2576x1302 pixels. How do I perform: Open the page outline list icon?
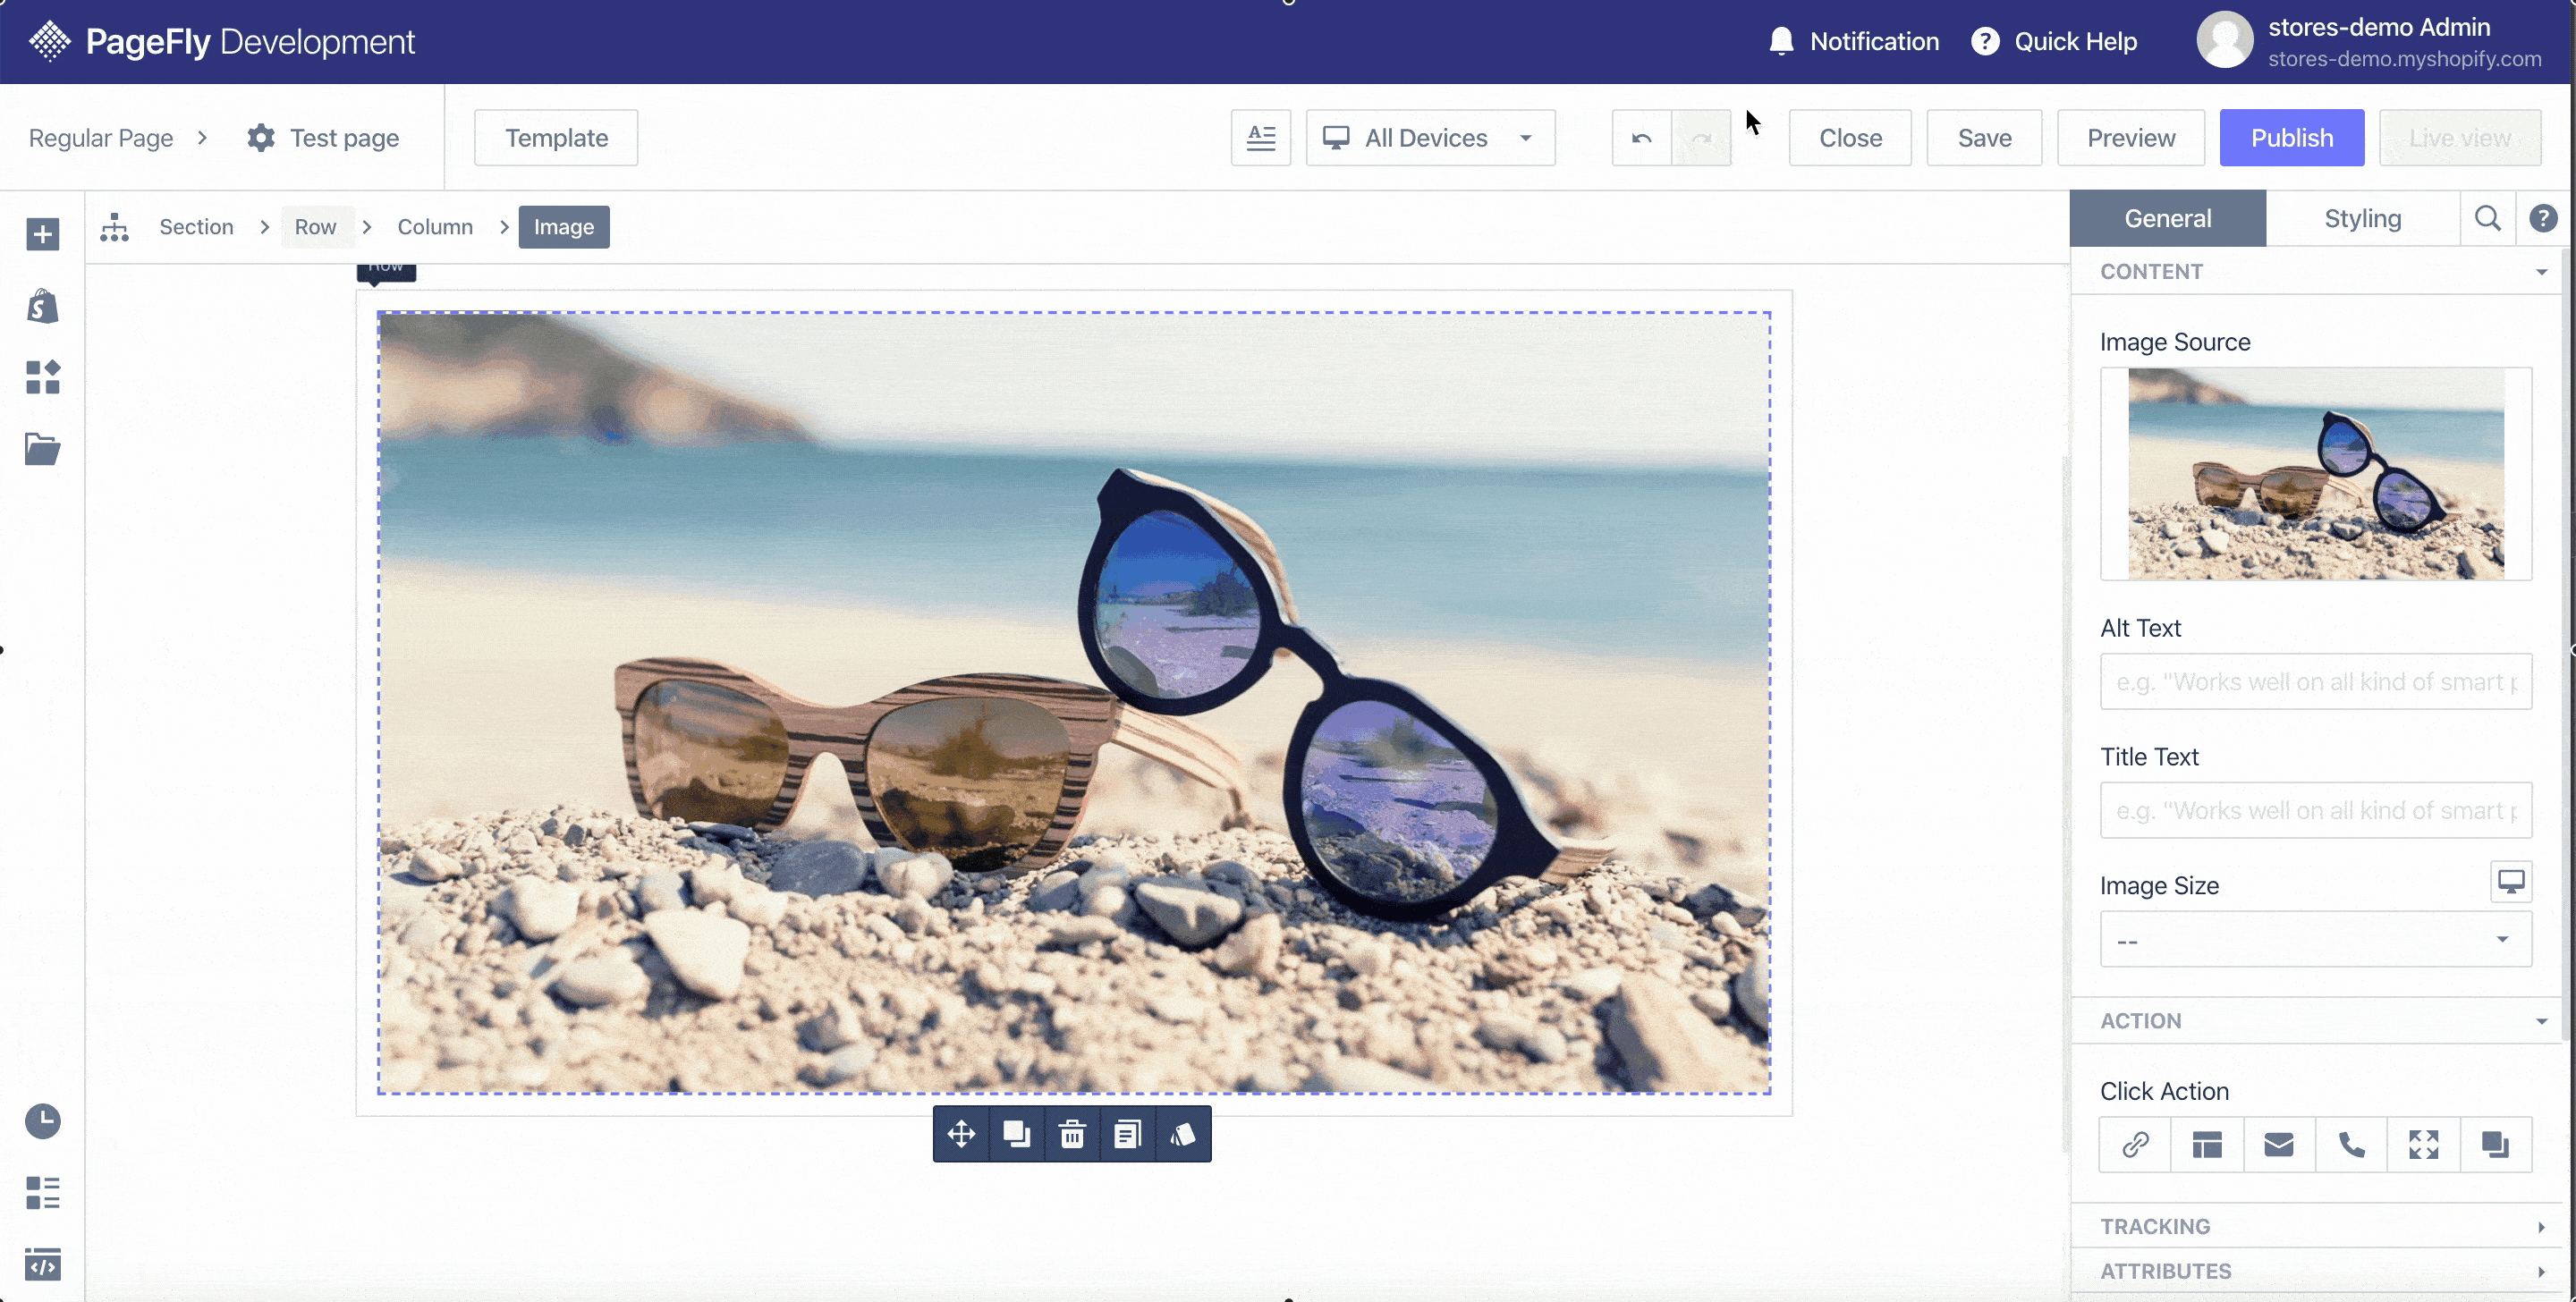(x=42, y=1193)
